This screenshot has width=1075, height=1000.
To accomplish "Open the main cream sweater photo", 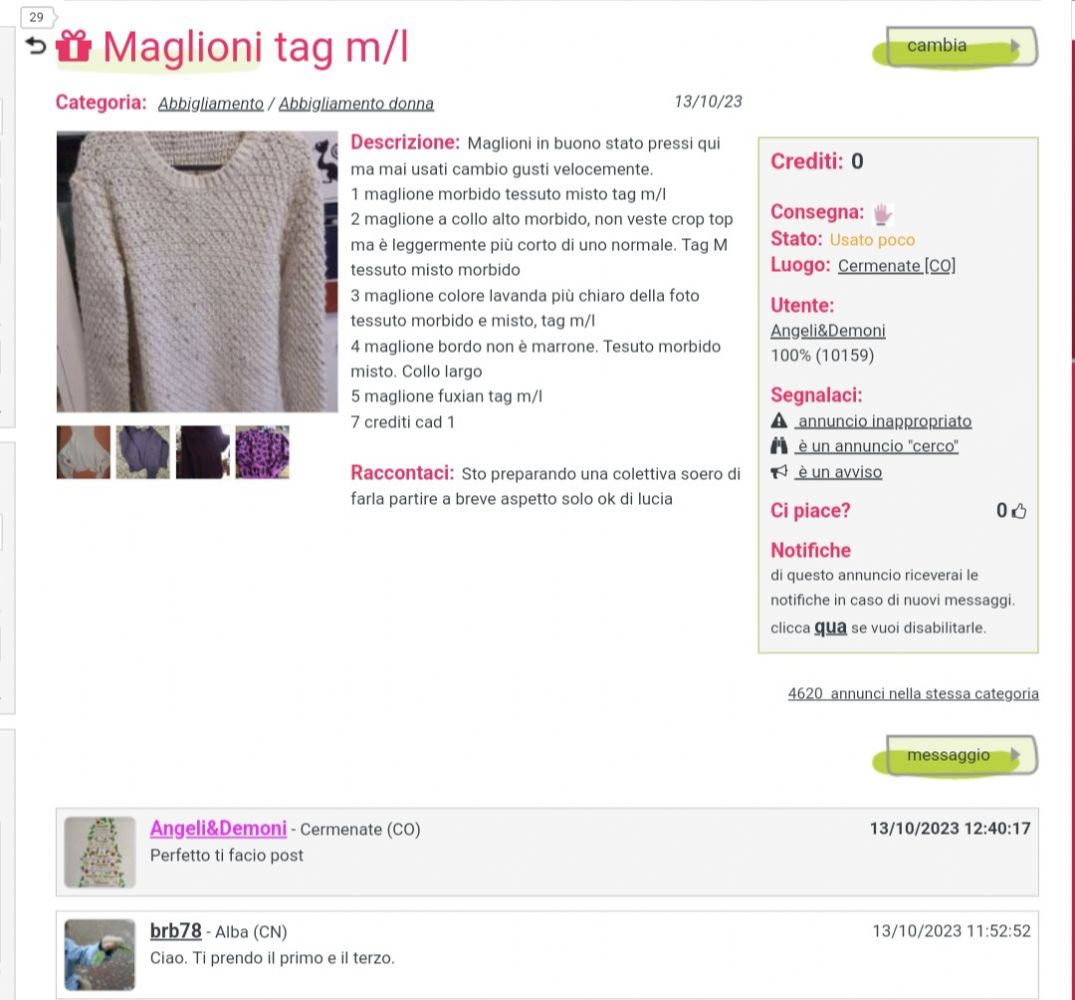I will (x=197, y=272).
